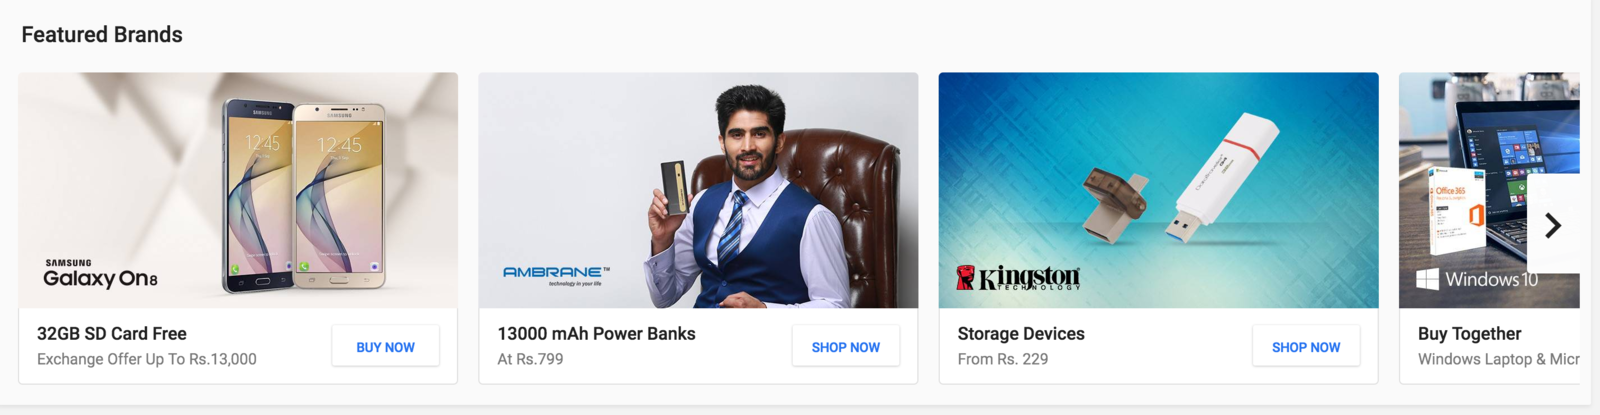Click the gold Samsung phone image
This screenshot has width=1600, height=415.
click(338, 196)
